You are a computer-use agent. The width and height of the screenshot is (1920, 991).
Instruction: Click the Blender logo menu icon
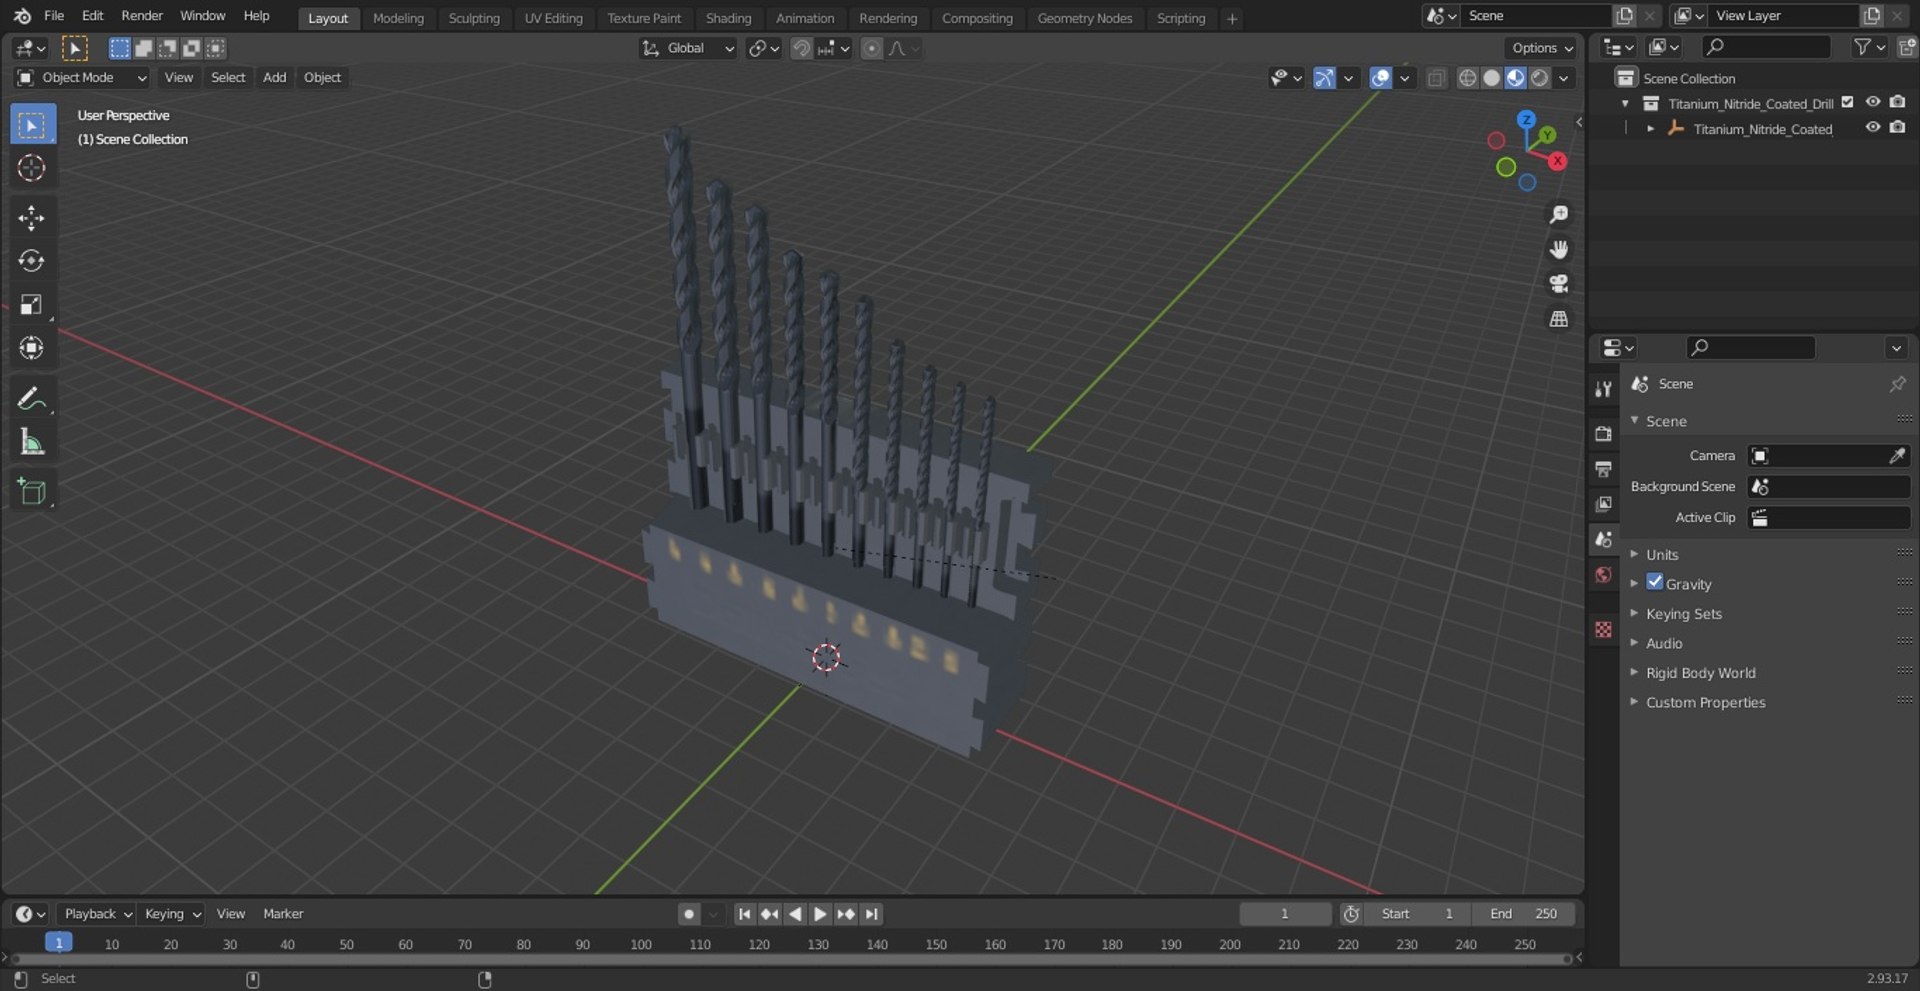pos(22,16)
